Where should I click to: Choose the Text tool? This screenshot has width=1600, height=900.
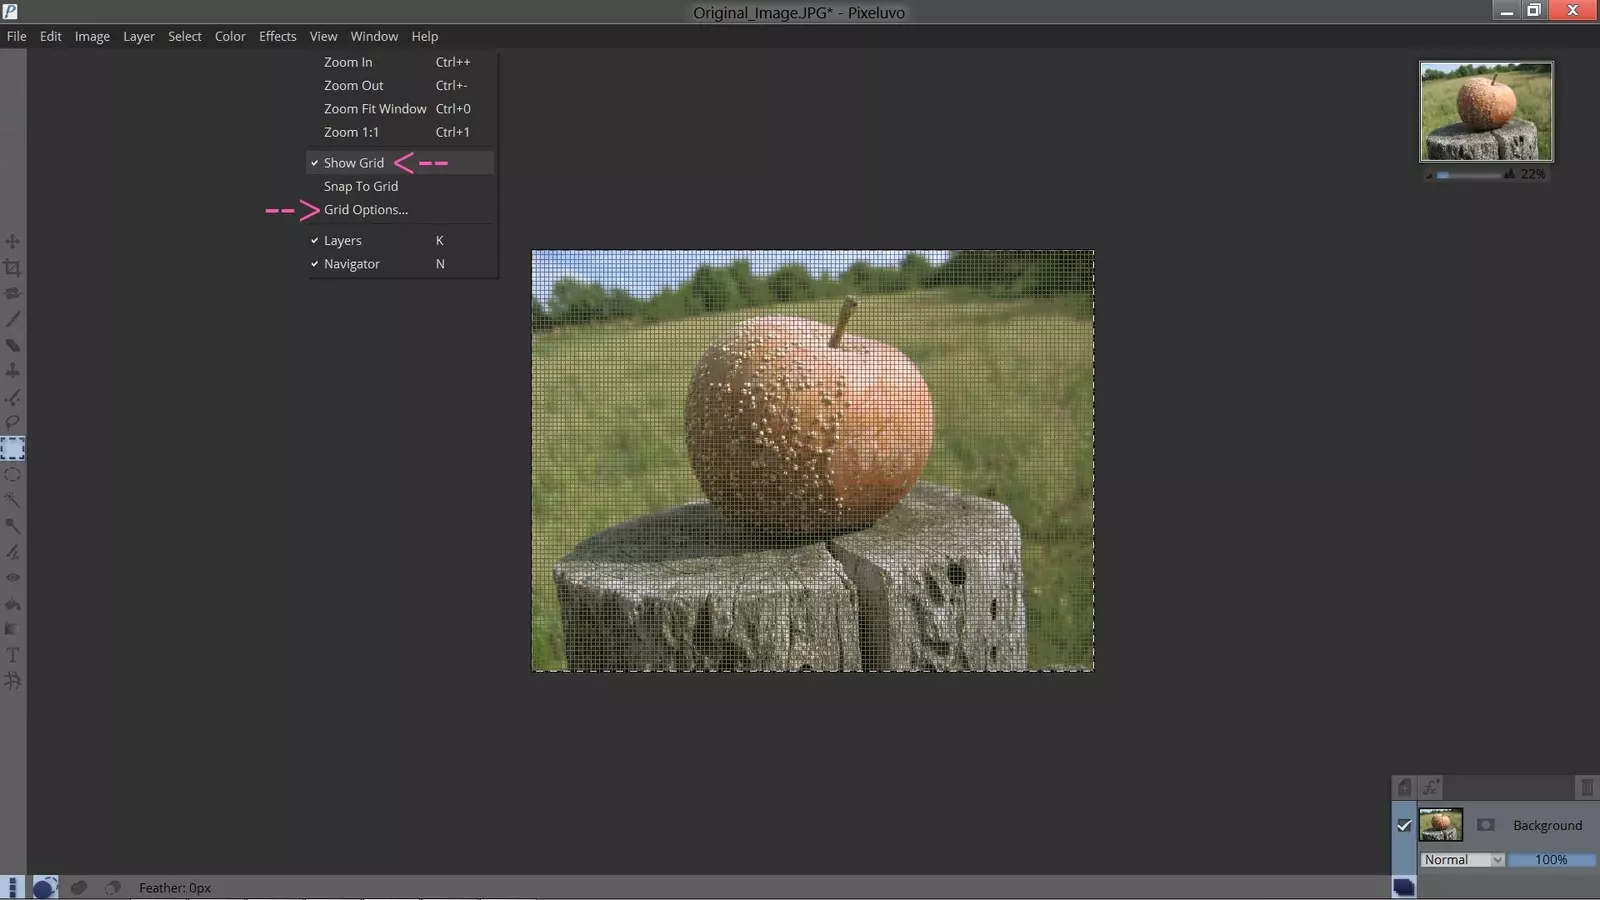pos(13,655)
